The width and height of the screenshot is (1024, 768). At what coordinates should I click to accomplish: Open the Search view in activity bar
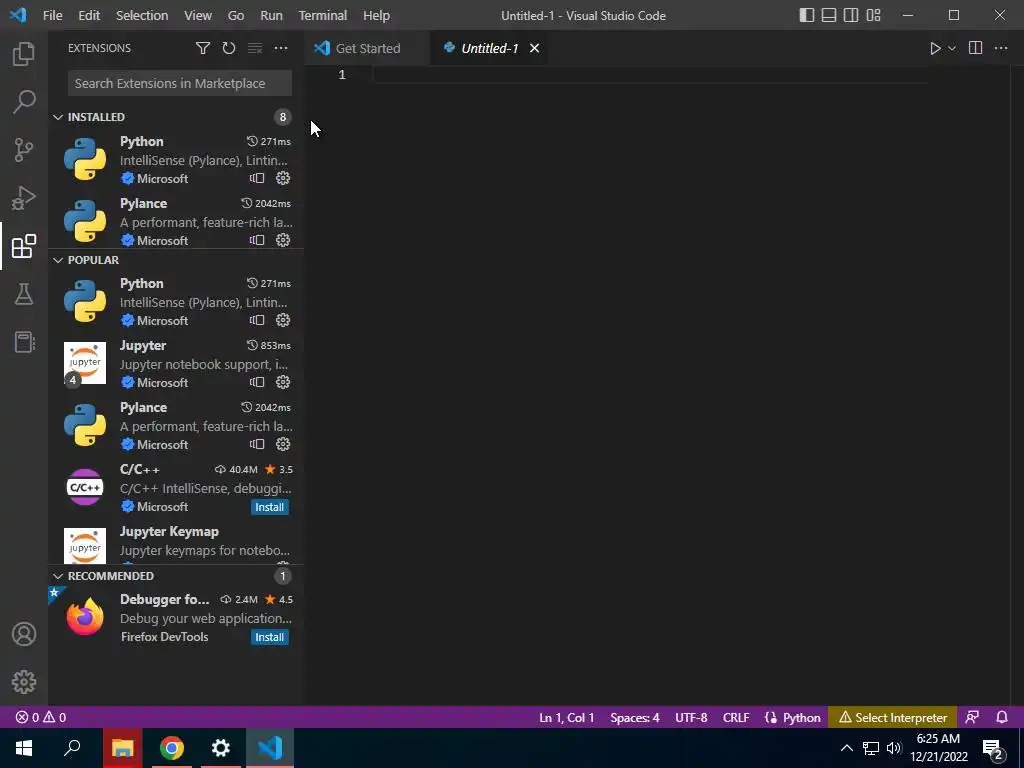coord(24,102)
